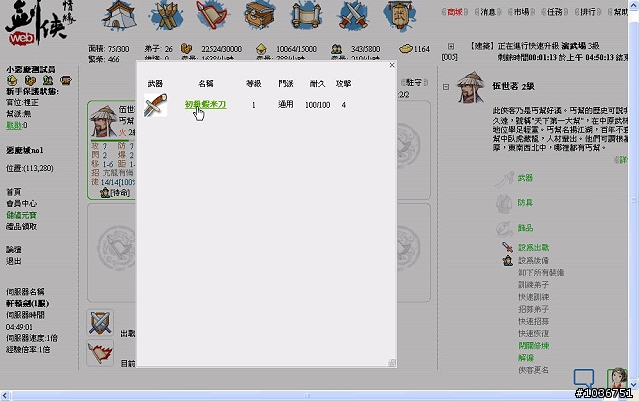Click the 快速訓練 option
This screenshot has width=639, height=401.
click(533, 297)
